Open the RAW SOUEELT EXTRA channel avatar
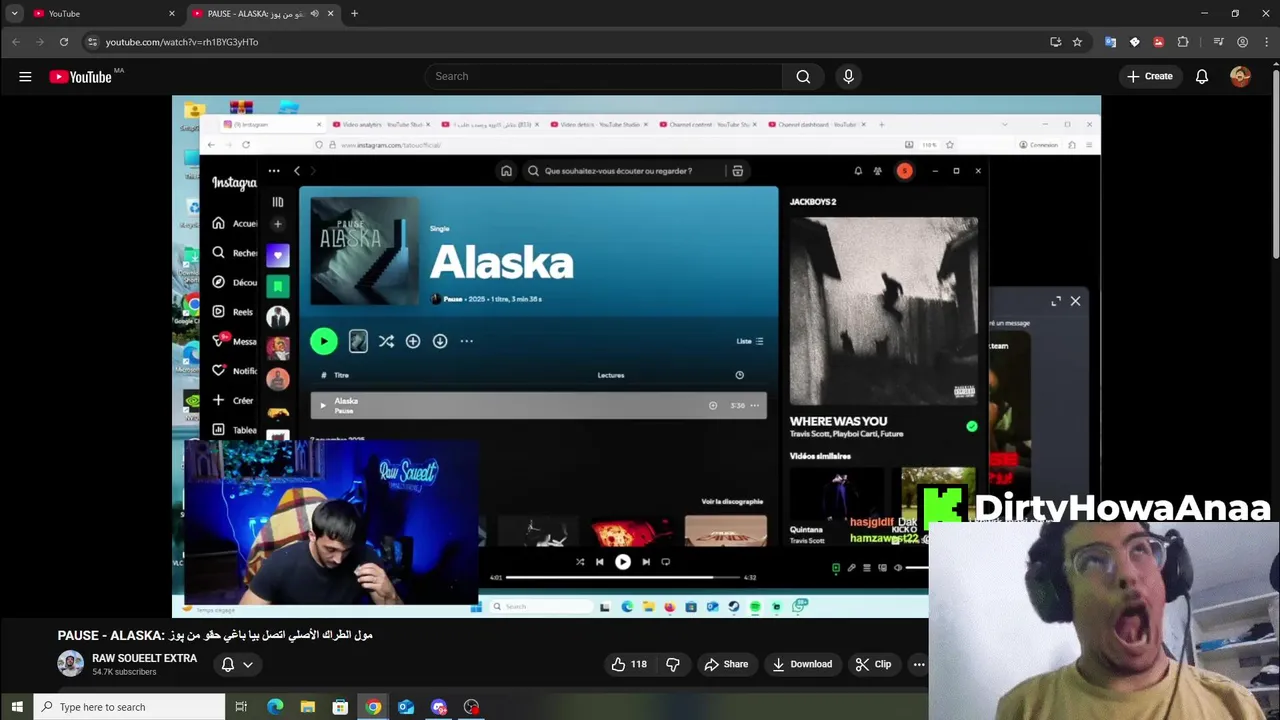Viewport: 1280px width, 720px height. pyautogui.click(x=70, y=664)
